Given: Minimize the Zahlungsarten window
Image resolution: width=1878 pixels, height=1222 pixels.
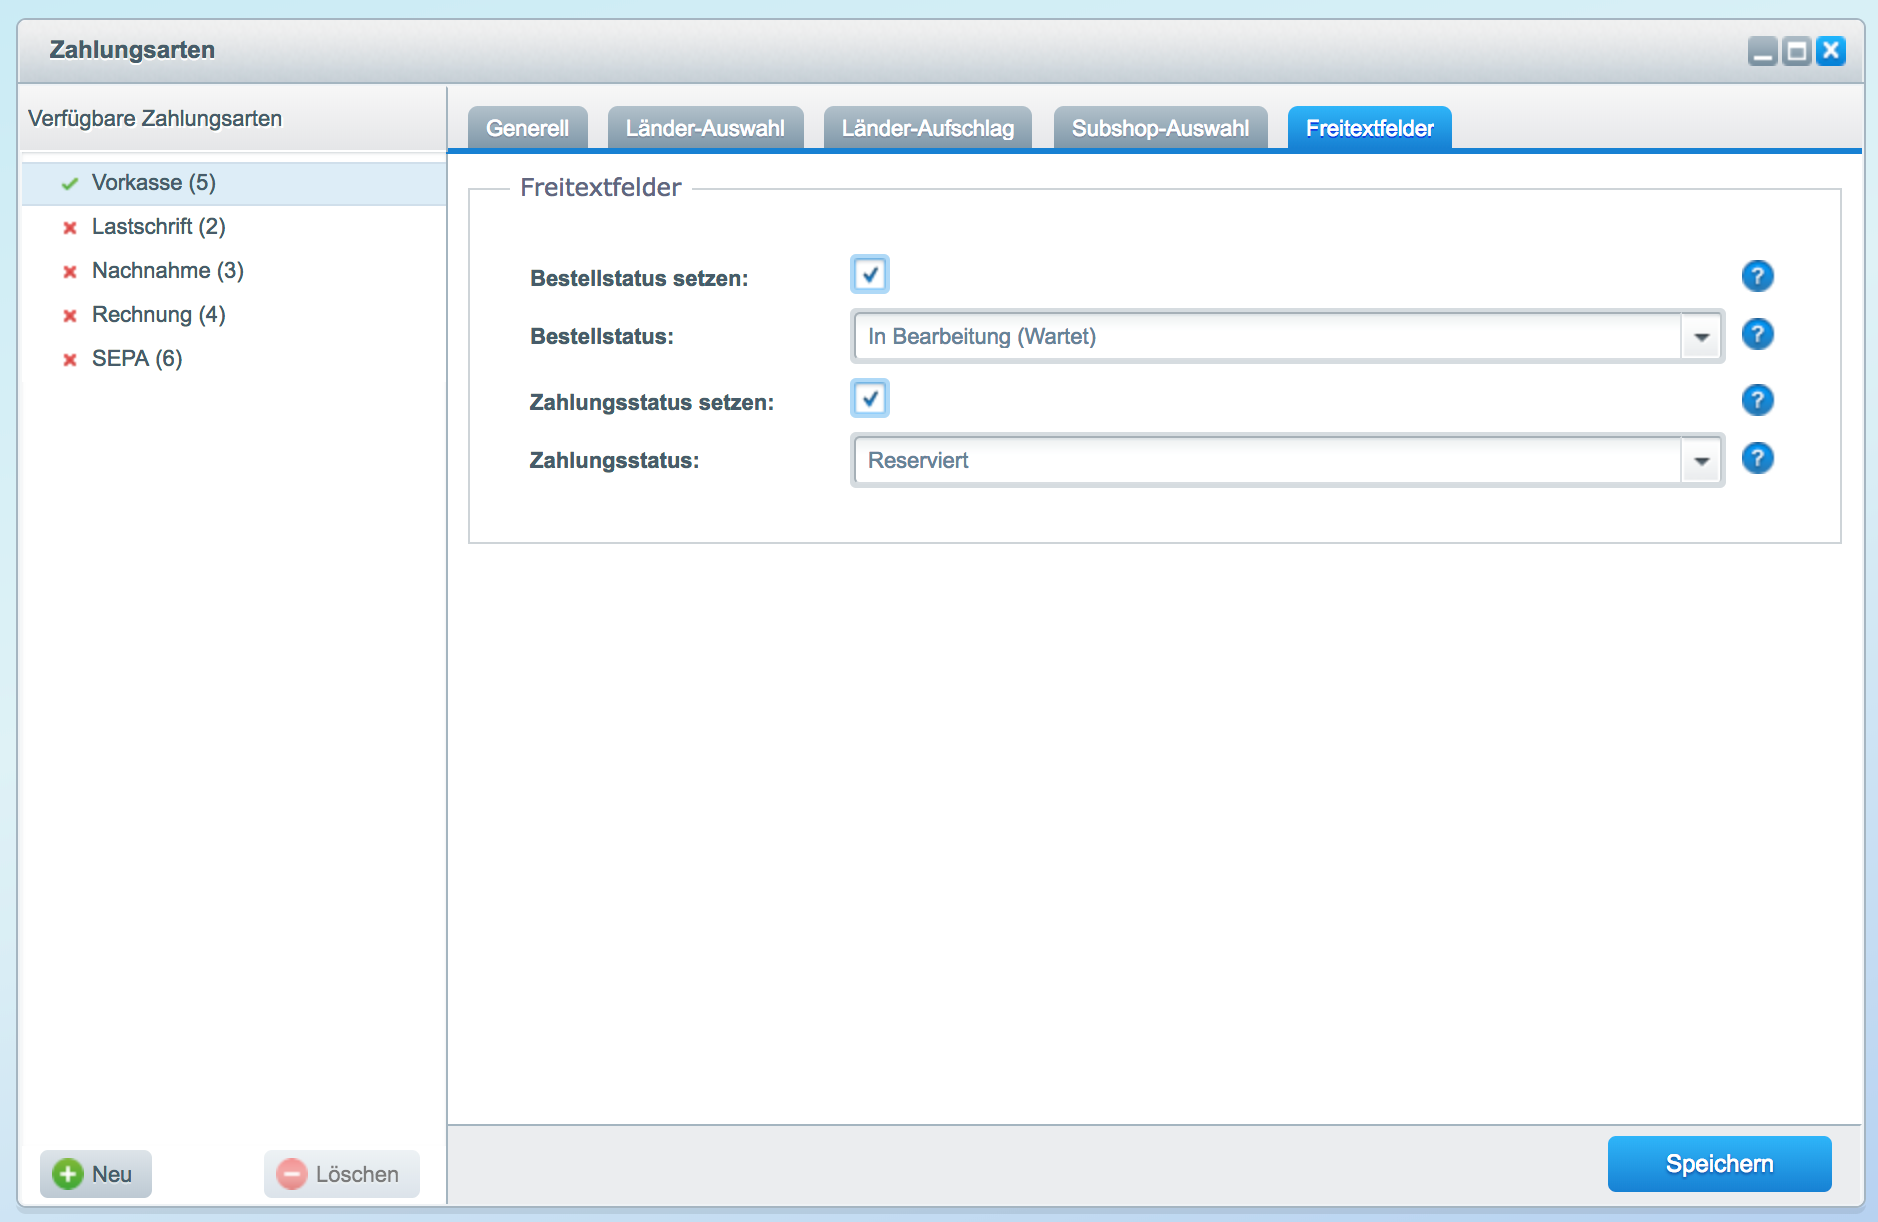Looking at the screenshot, I should coord(1763,51).
